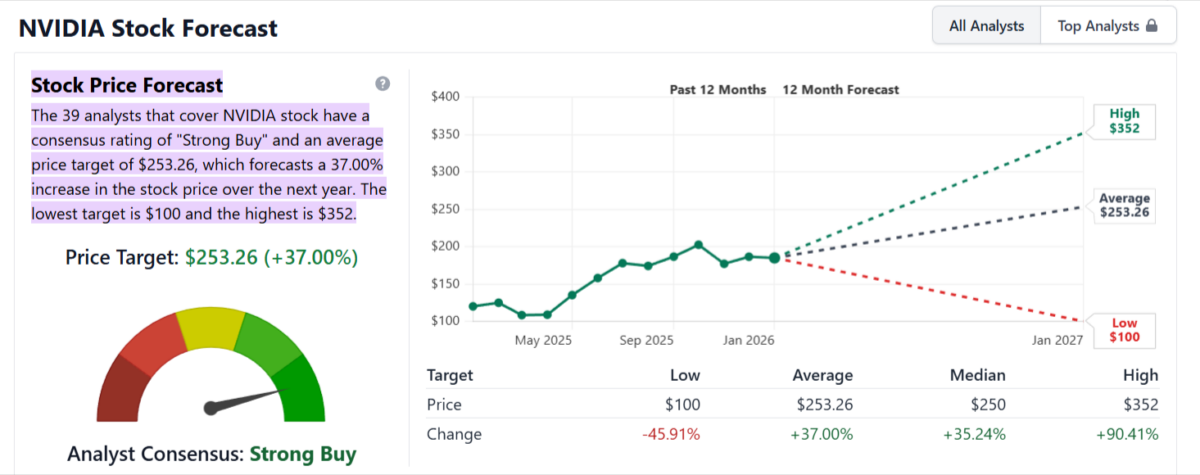Click the large current-price dot on chart

click(x=774, y=258)
